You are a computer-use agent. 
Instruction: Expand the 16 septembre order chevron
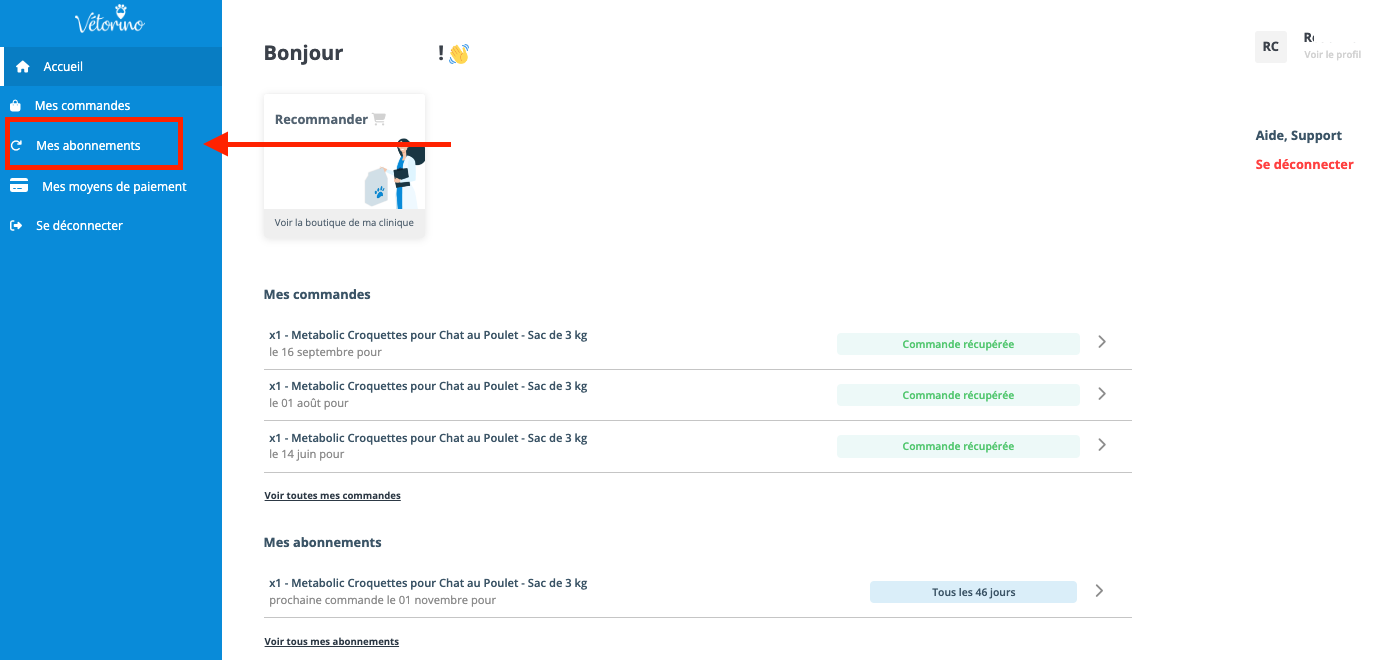click(1102, 342)
